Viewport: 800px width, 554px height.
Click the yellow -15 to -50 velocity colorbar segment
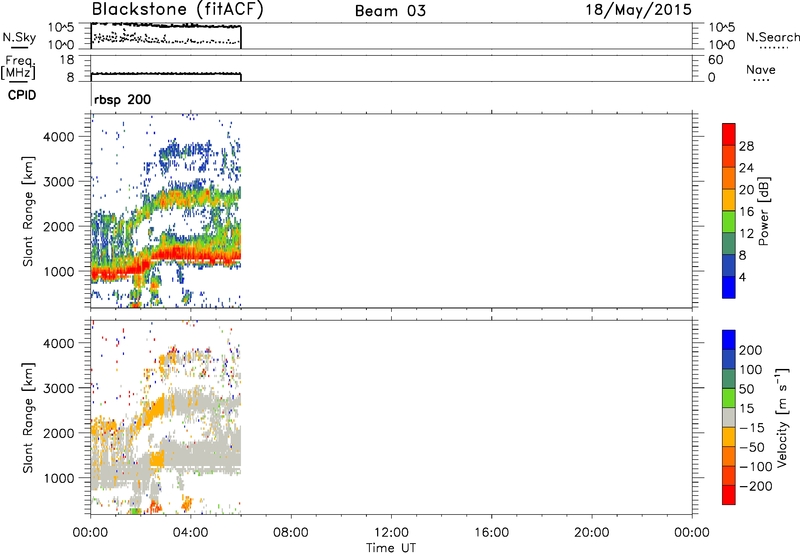[x=729, y=437]
